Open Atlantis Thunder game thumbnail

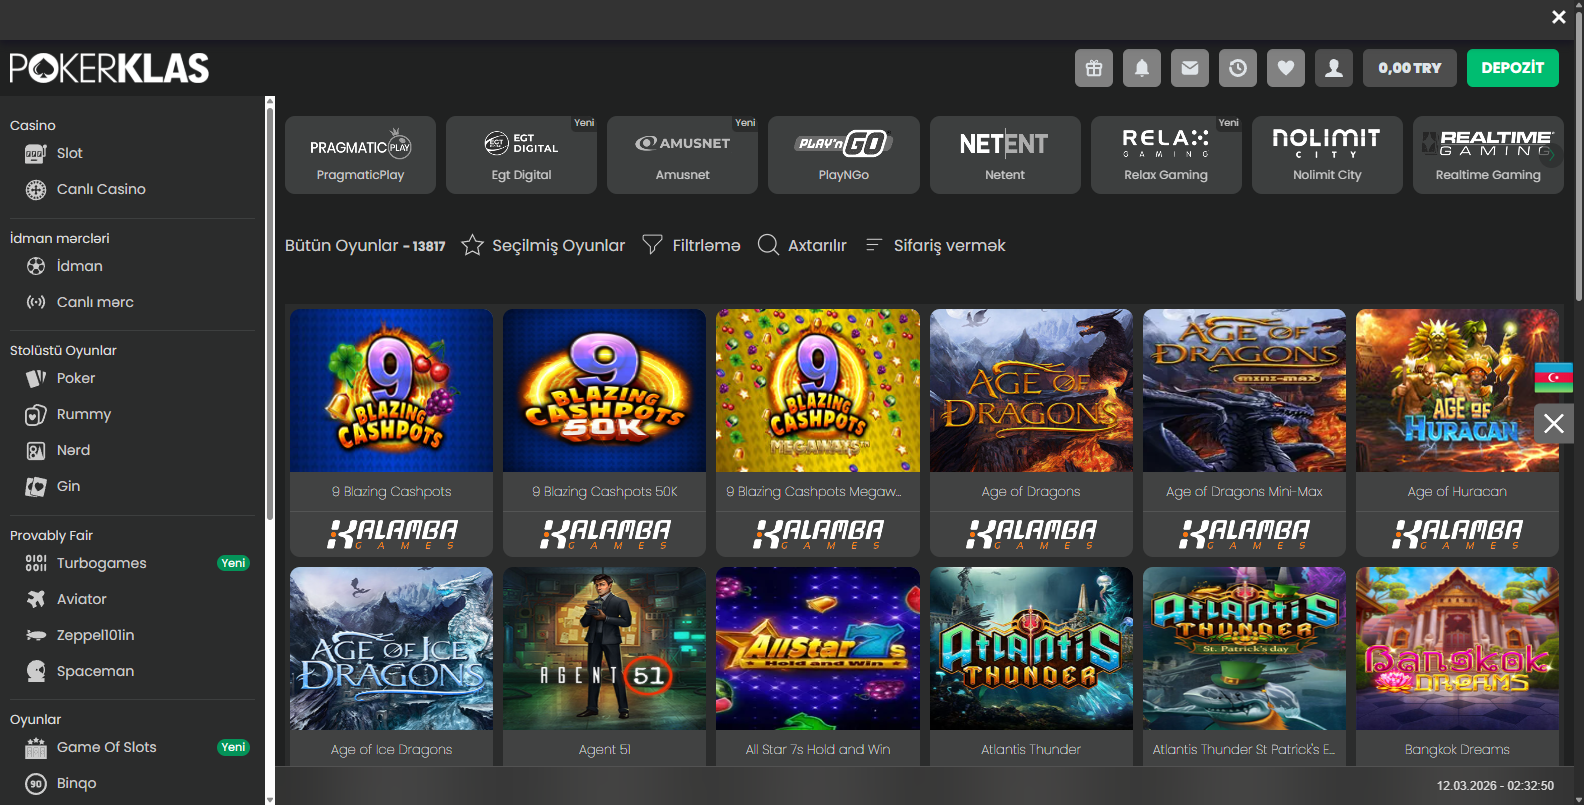[x=1031, y=648]
